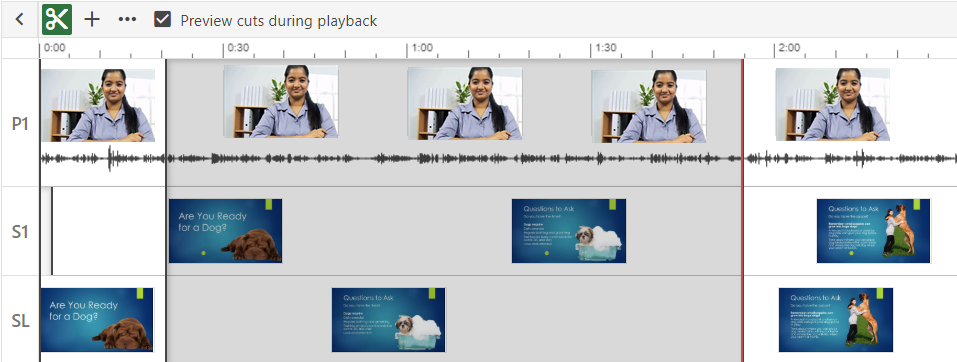
Task: Click the P1 audio waveform
Action: 498,159
